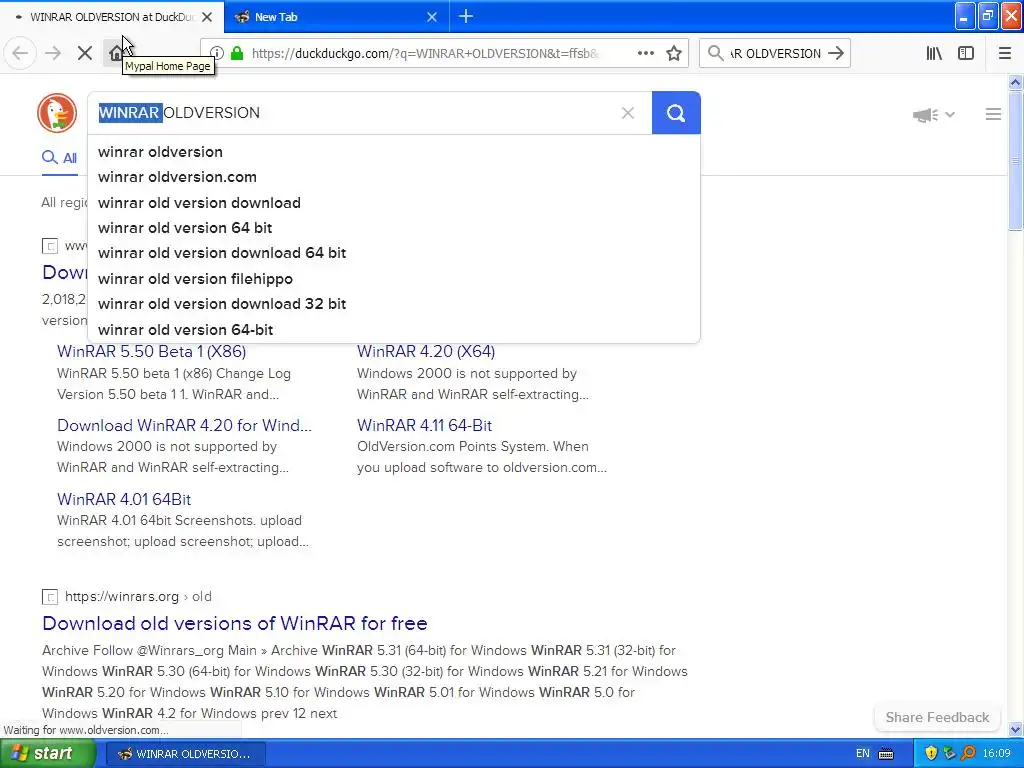Click the browser URL address field

(x=424, y=54)
